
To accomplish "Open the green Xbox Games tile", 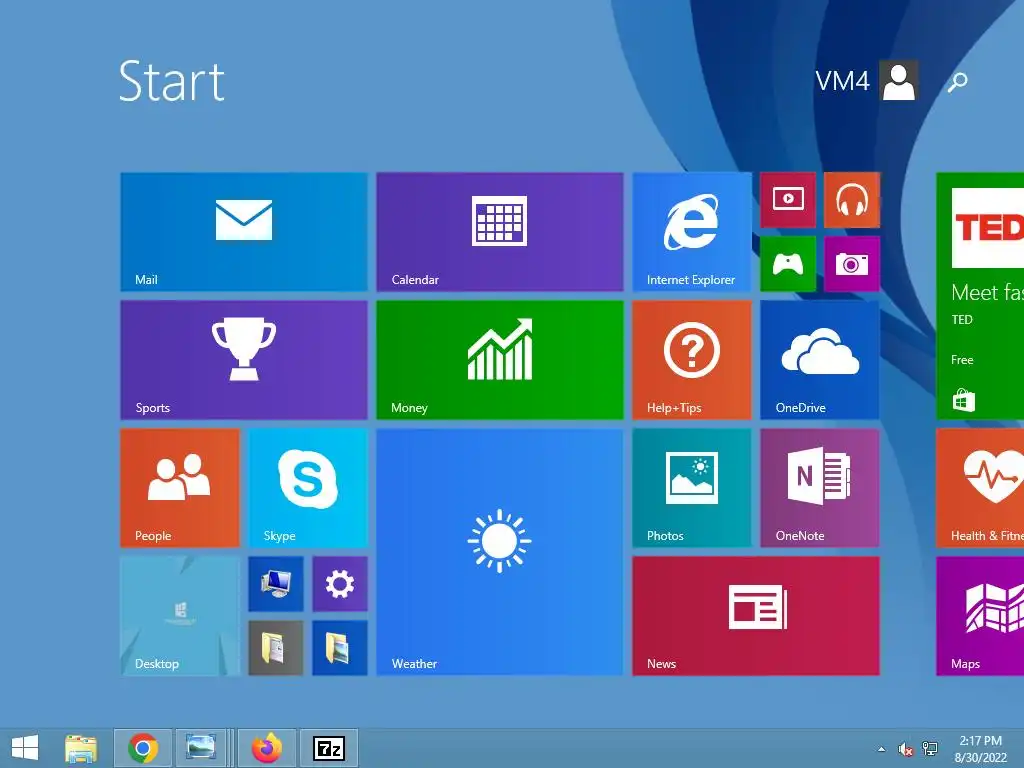I will 788,264.
